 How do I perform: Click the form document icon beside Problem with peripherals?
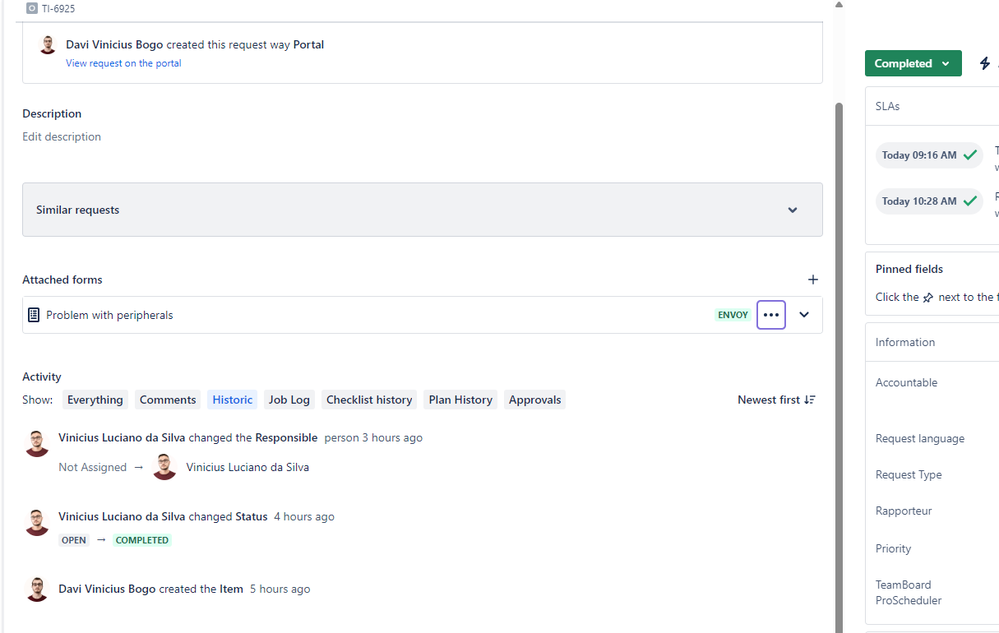click(34, 315)
